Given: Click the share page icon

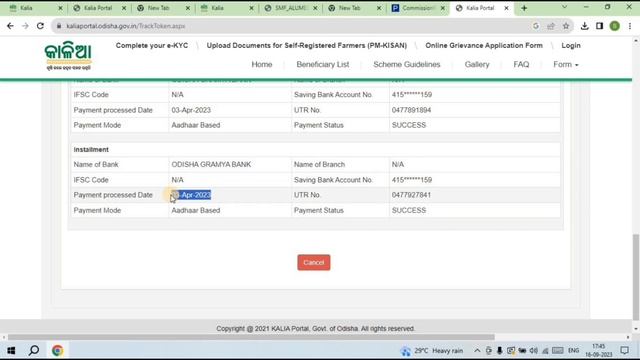Looking at the screenshot, I should (x=551, y=26).
